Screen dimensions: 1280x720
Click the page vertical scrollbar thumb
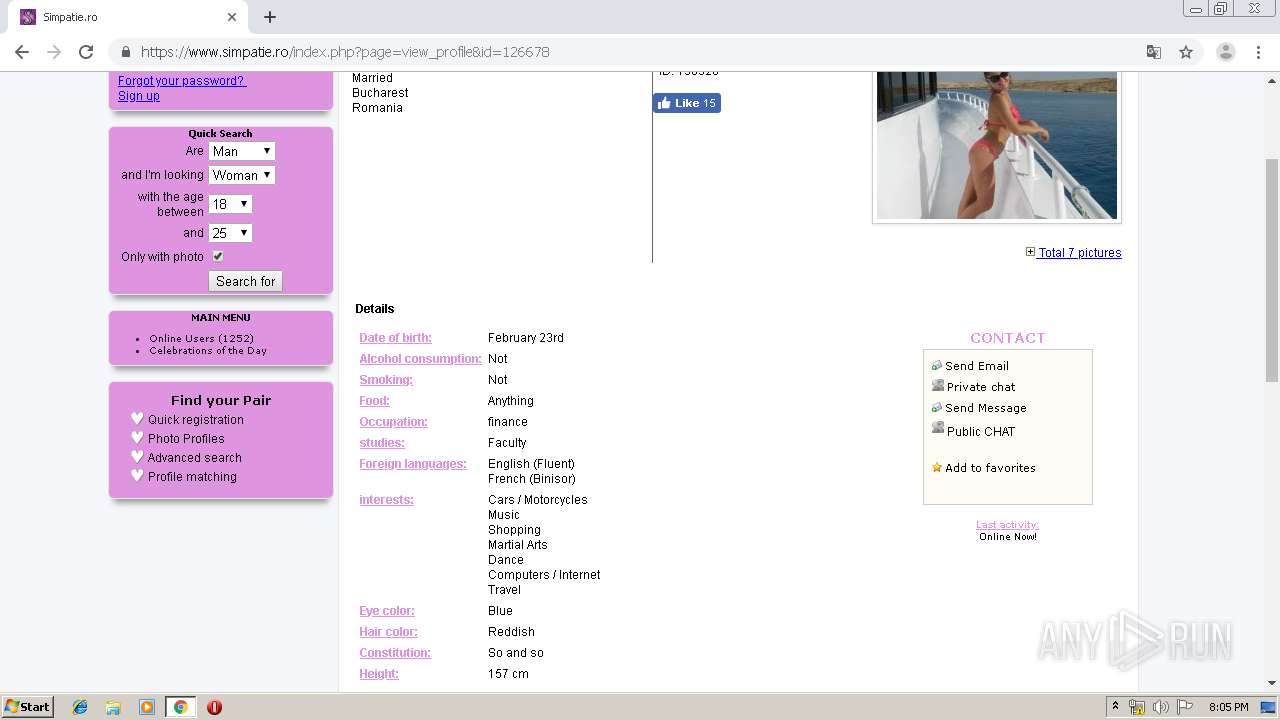pyautogui.click(x=1272, y=270)
